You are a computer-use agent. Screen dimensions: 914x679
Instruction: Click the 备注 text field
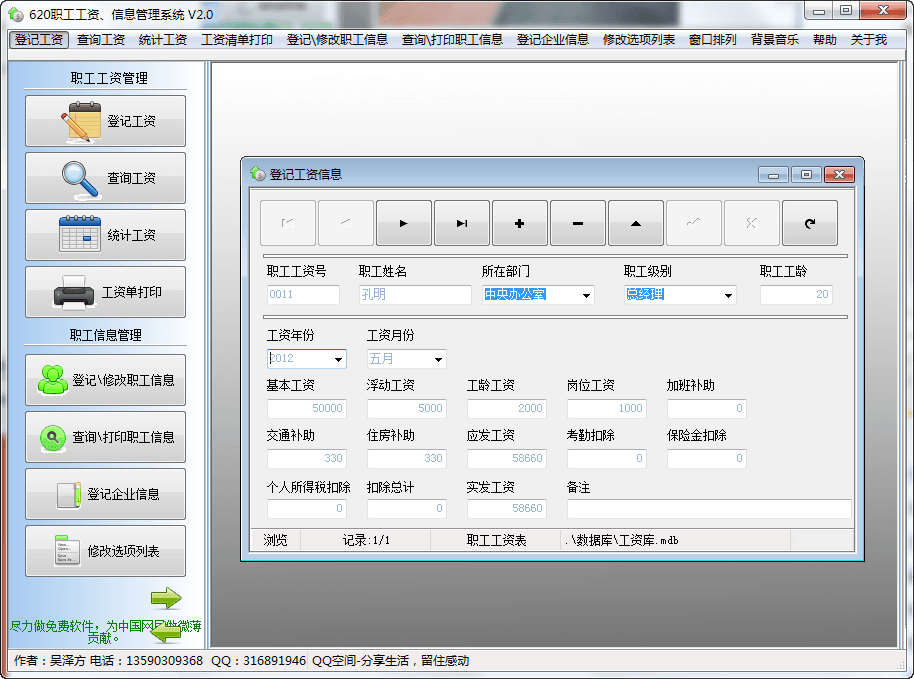[x=708, y=509]
